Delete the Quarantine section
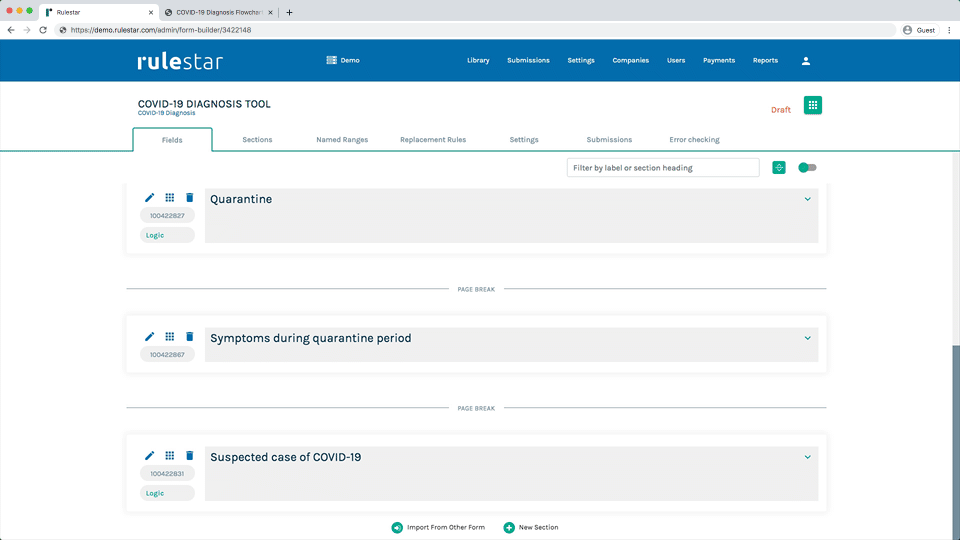The height and width of the screenshot is (540, 960). coord(190,197)
